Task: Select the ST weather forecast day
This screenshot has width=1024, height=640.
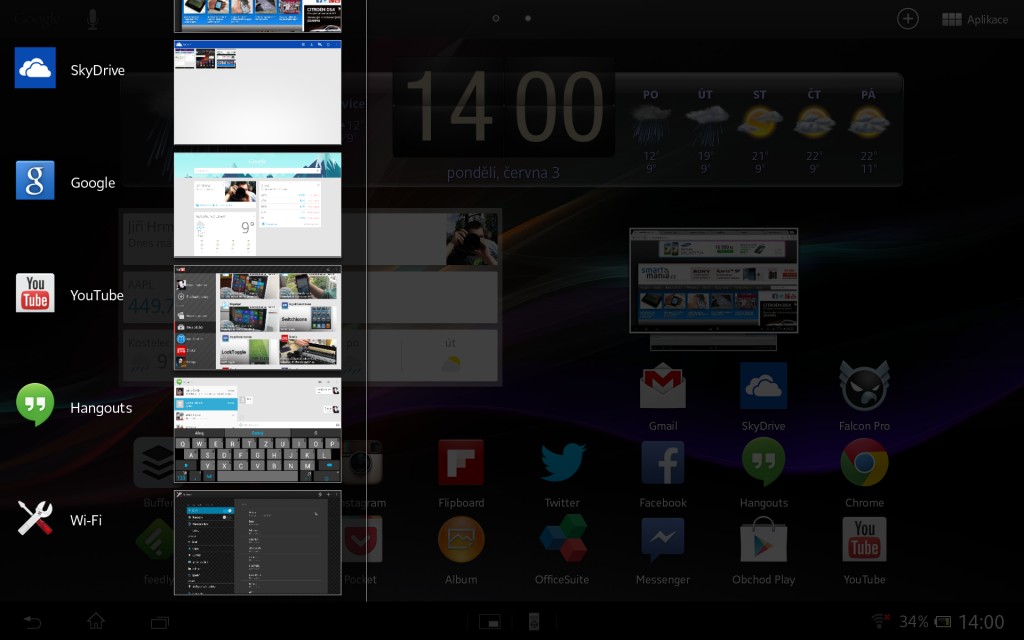Action: pyautogui.click(x=760, y=131)
